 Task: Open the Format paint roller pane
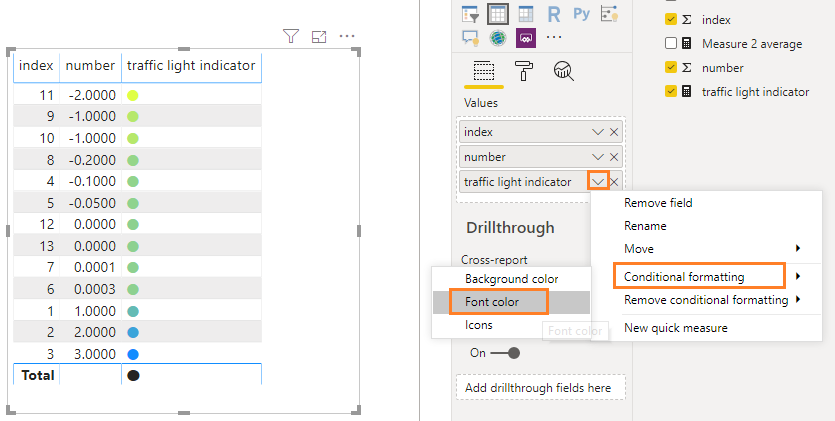coord(523,71)
